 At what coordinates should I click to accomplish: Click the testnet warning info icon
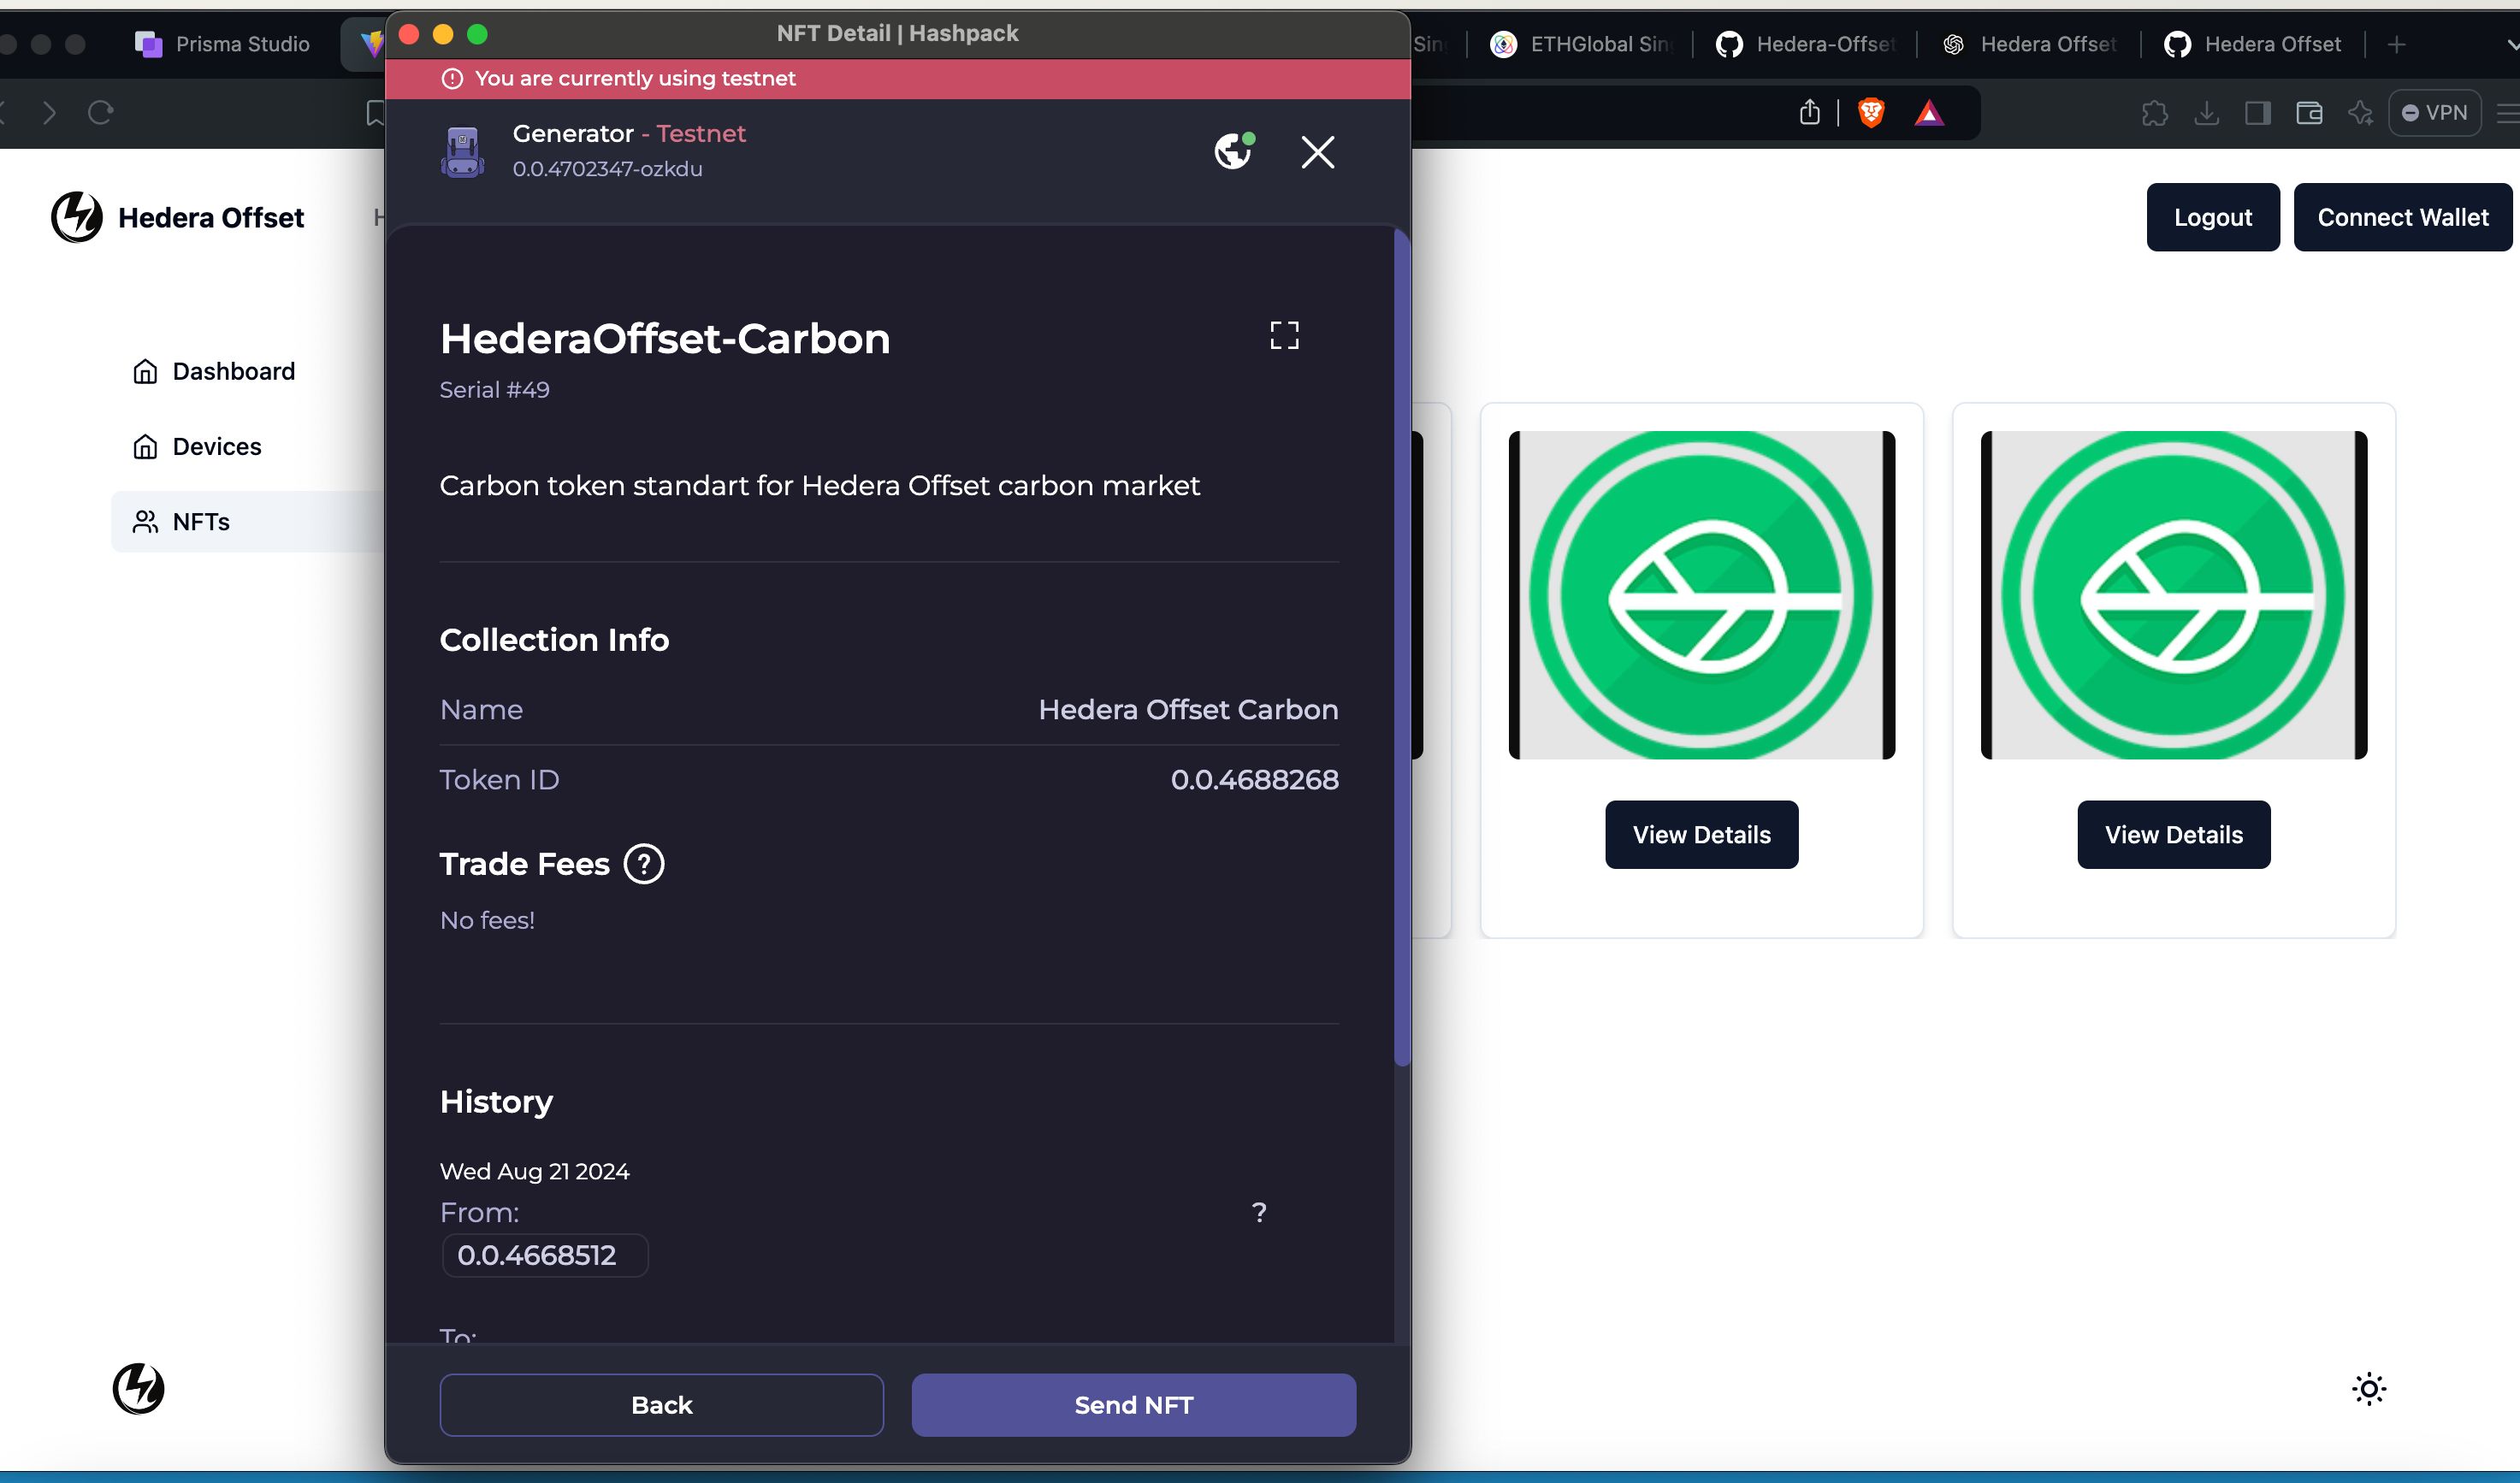[x=452, y=79]
